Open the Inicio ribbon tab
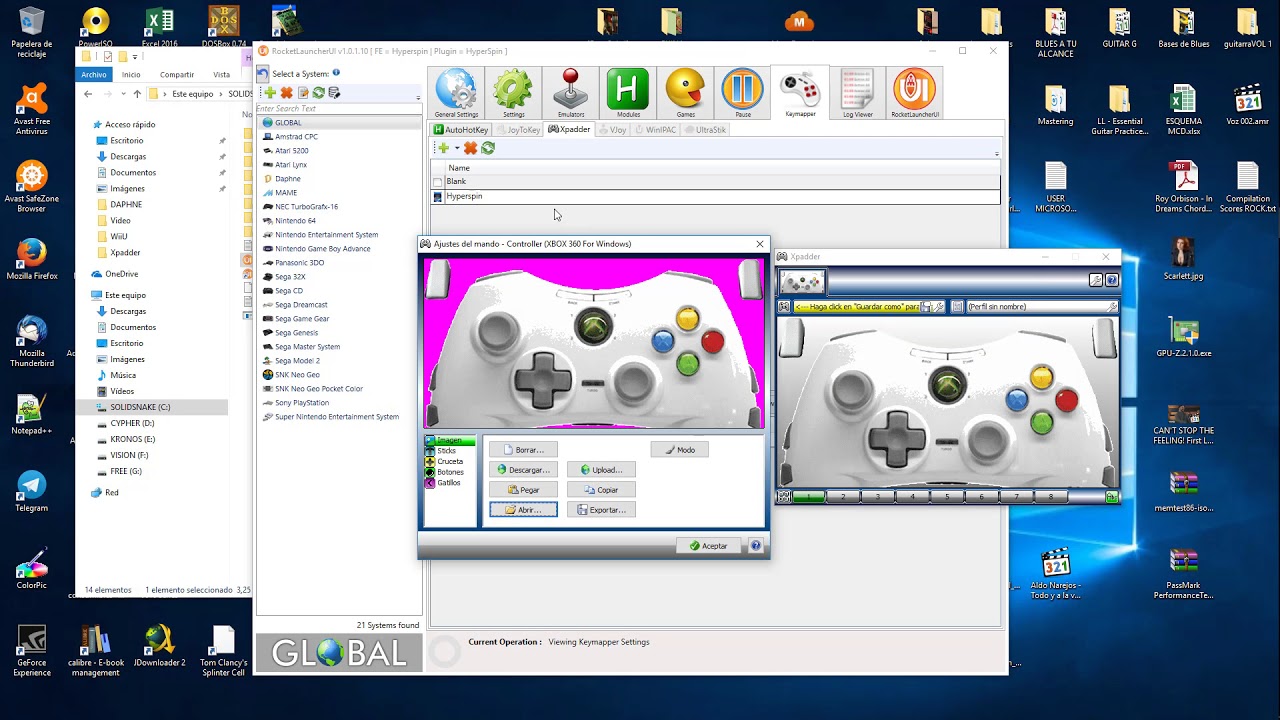The width and height of the screenshot is (1280, 720). [x=131, y=74]
